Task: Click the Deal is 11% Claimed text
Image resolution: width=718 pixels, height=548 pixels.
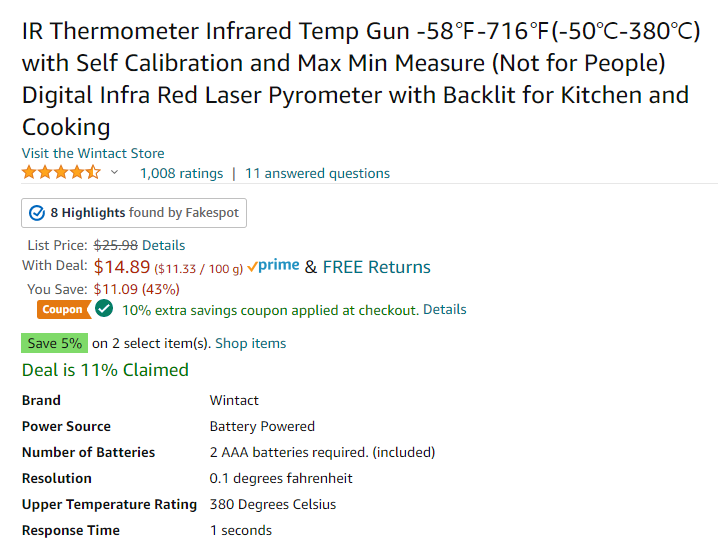Action: (x=105, y=370)
